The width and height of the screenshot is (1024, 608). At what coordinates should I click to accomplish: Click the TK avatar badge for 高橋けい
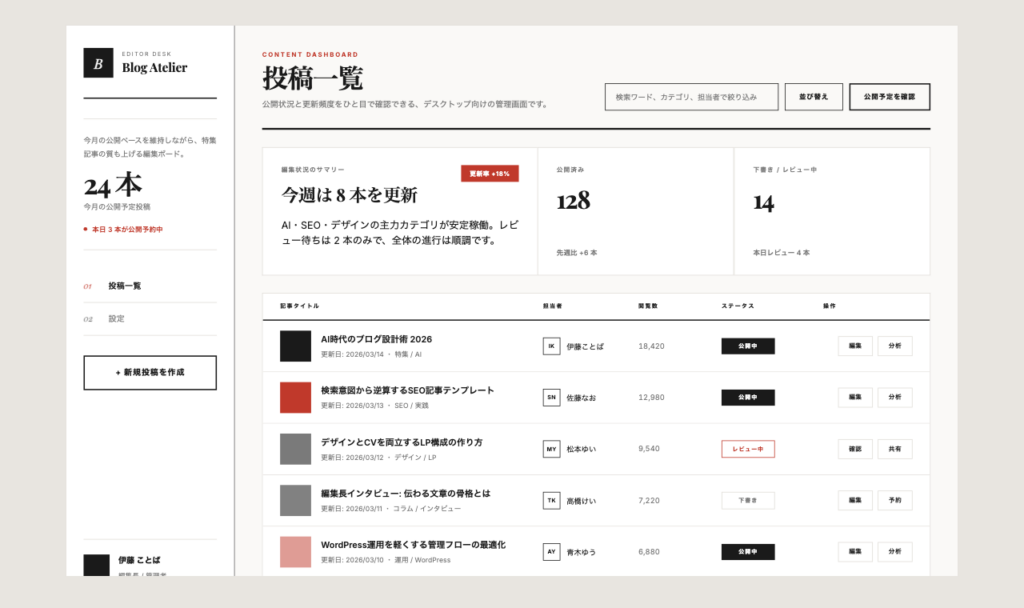[x=551, y=500]
